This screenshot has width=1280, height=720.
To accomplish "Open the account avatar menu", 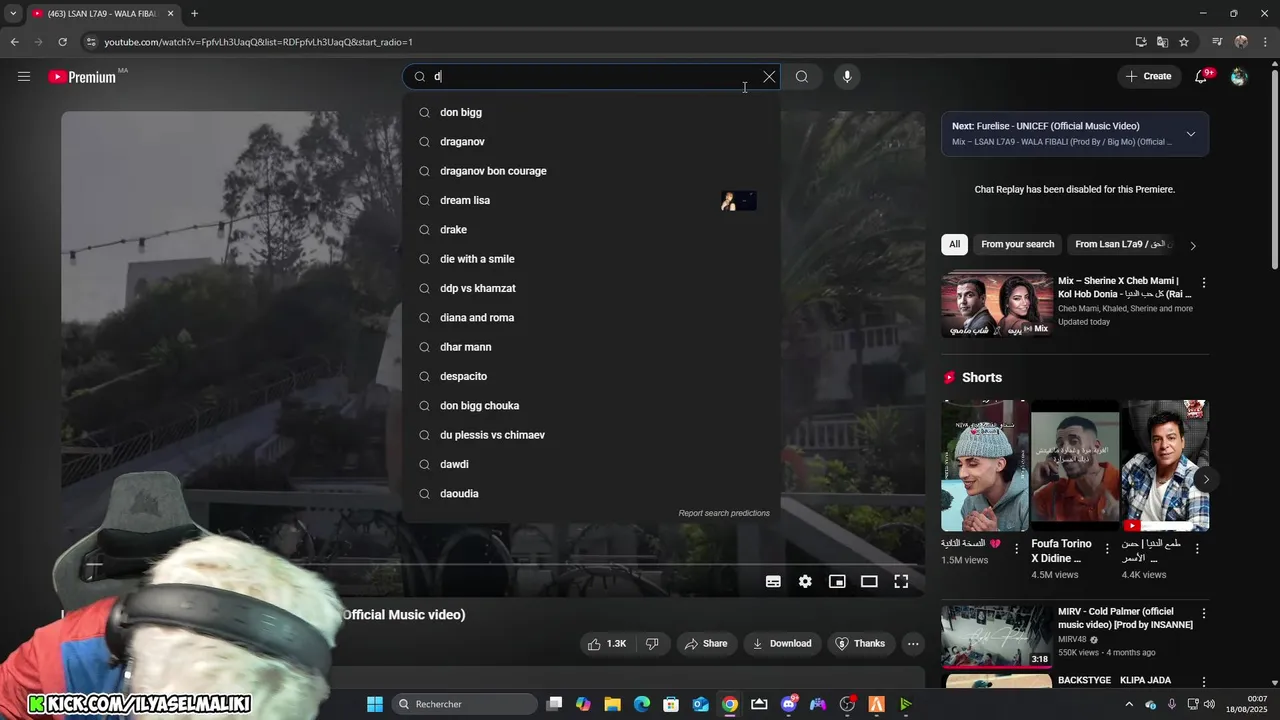I will tap(1239, 76).
